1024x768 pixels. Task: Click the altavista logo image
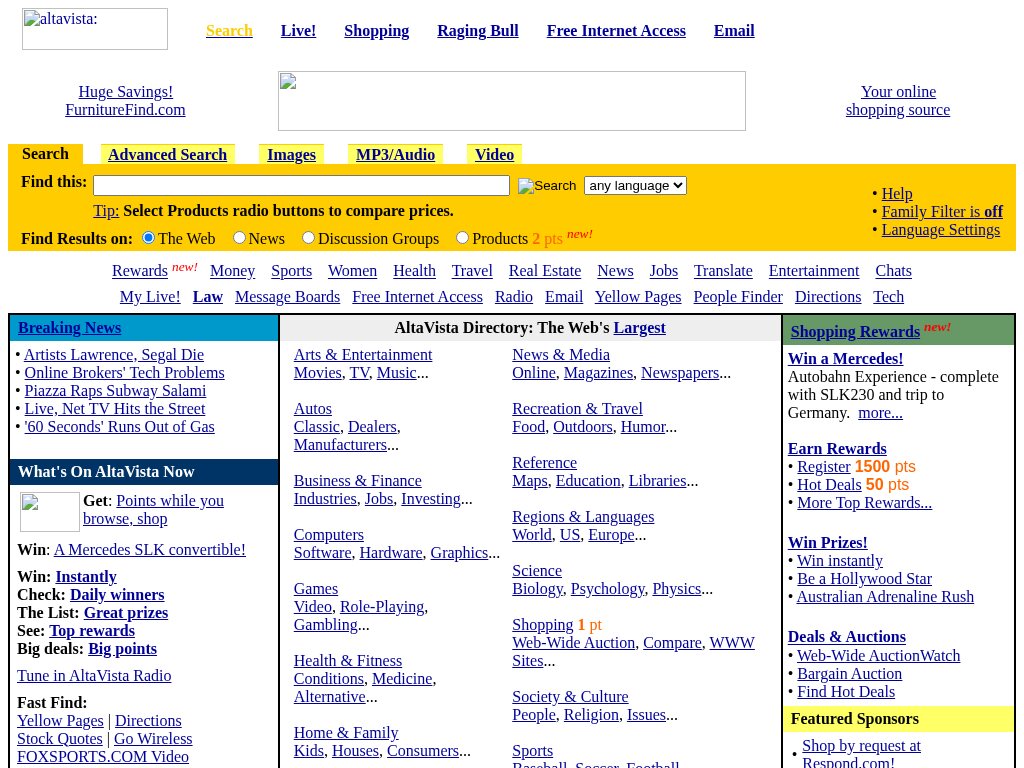click(x=95, y=29)
